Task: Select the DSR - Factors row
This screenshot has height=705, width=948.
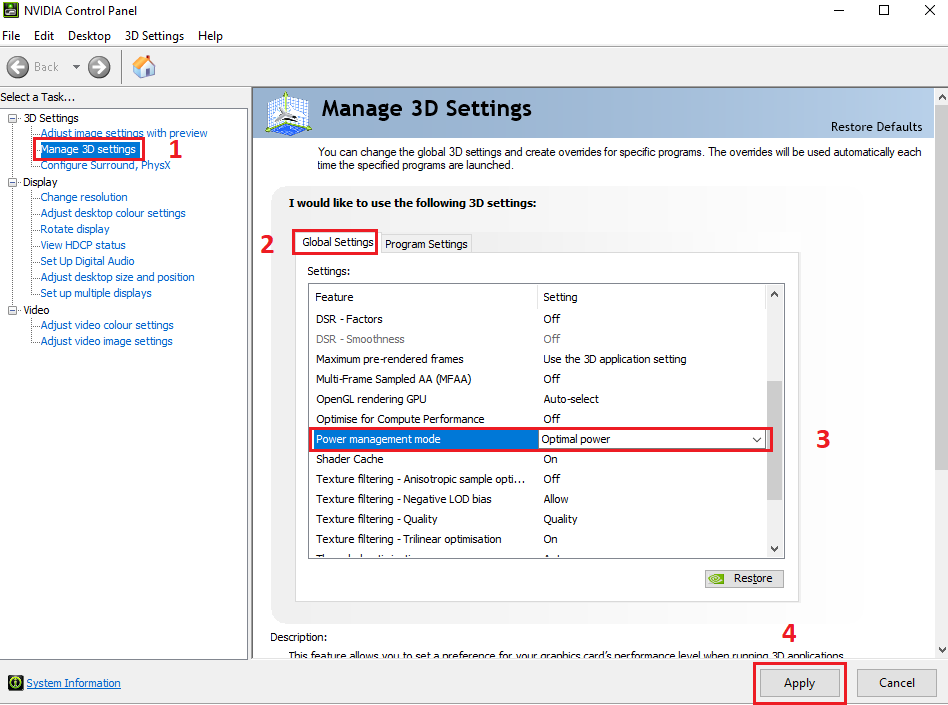Action: click(537, 319)
